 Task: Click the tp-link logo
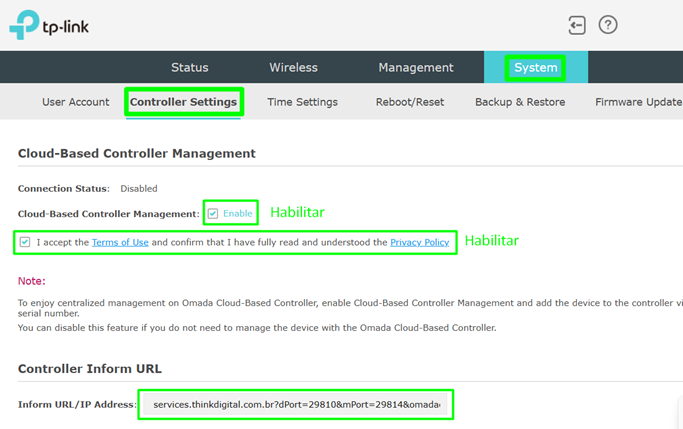tap(49, 26)
